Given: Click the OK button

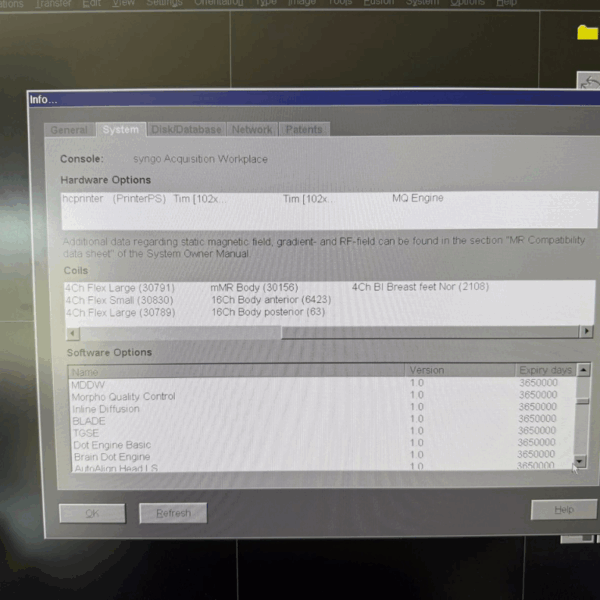Looking at the screenshot, I should [x=92, y=513].
